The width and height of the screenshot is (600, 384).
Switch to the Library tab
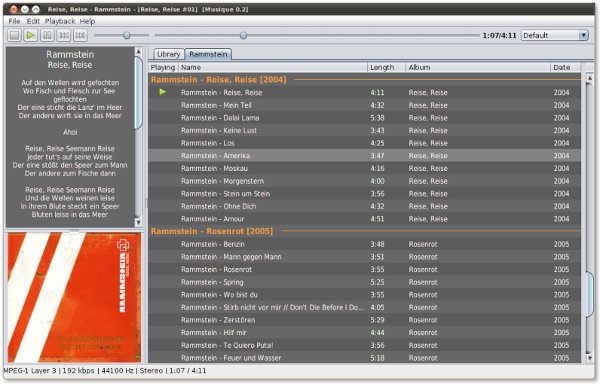168,54
